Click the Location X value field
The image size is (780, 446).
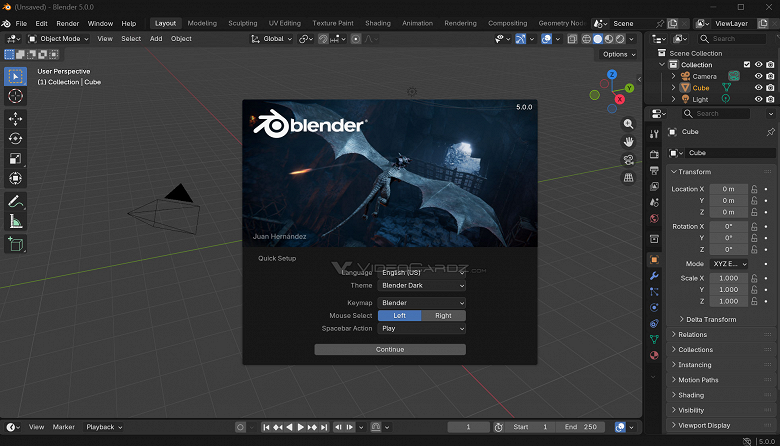click(728, 189)
